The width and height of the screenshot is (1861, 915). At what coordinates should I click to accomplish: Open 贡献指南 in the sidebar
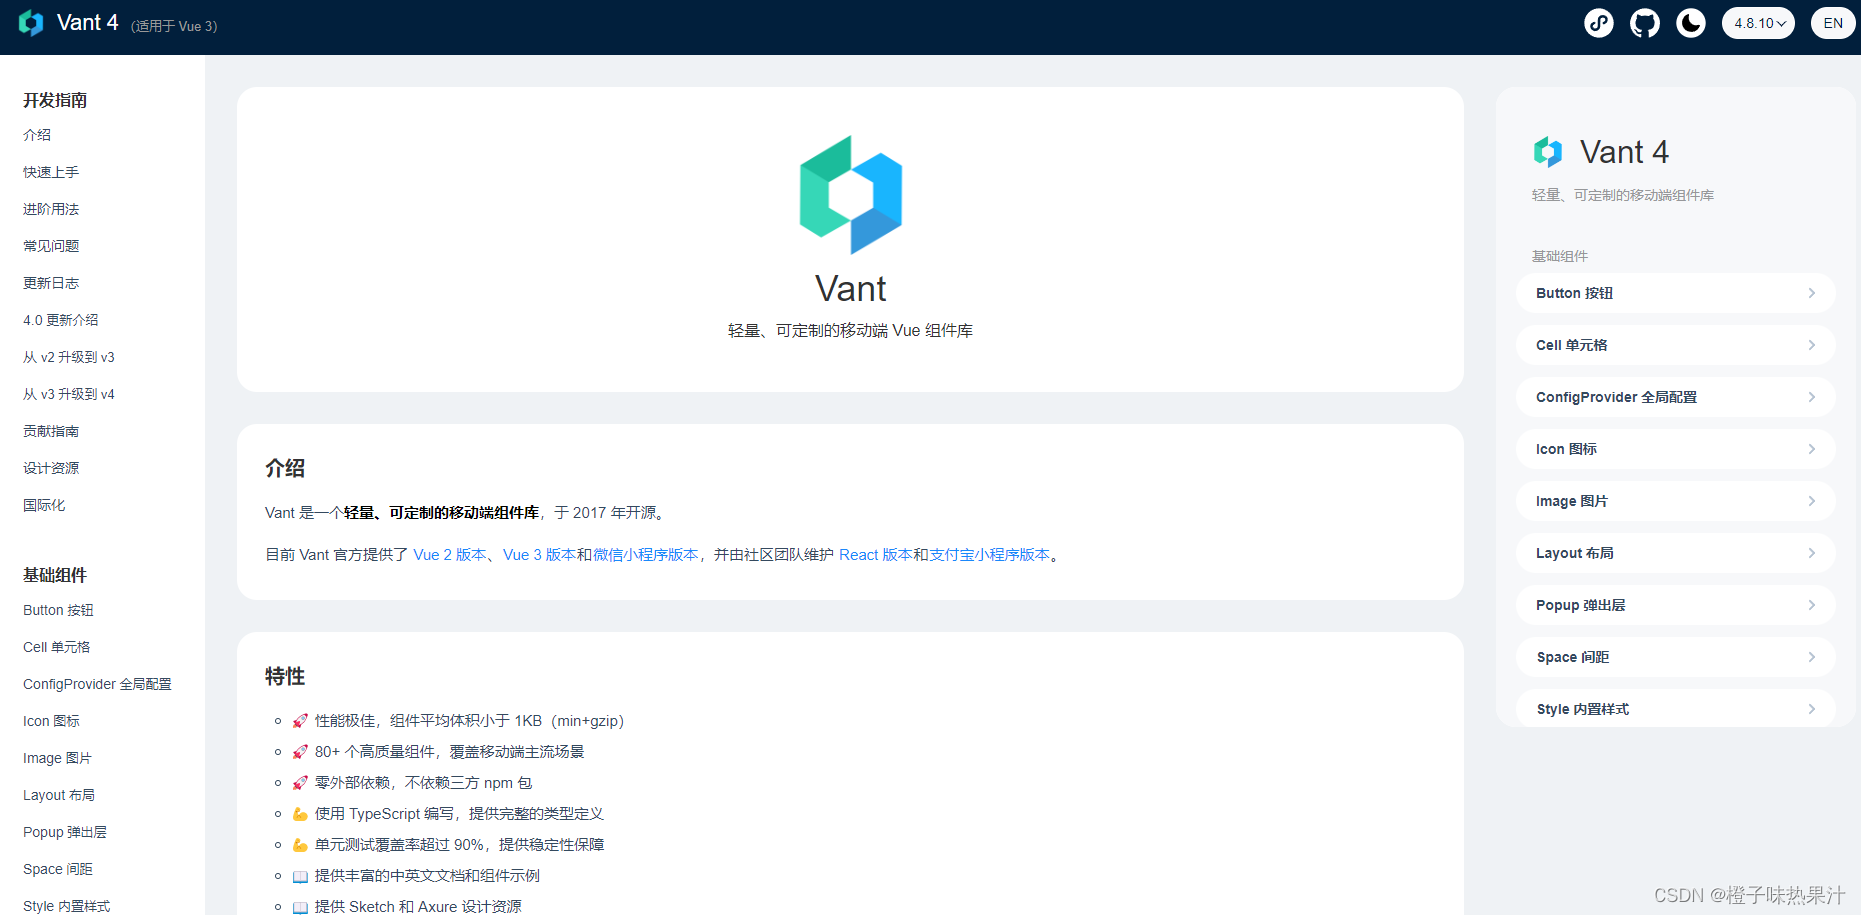coord(51,431)
